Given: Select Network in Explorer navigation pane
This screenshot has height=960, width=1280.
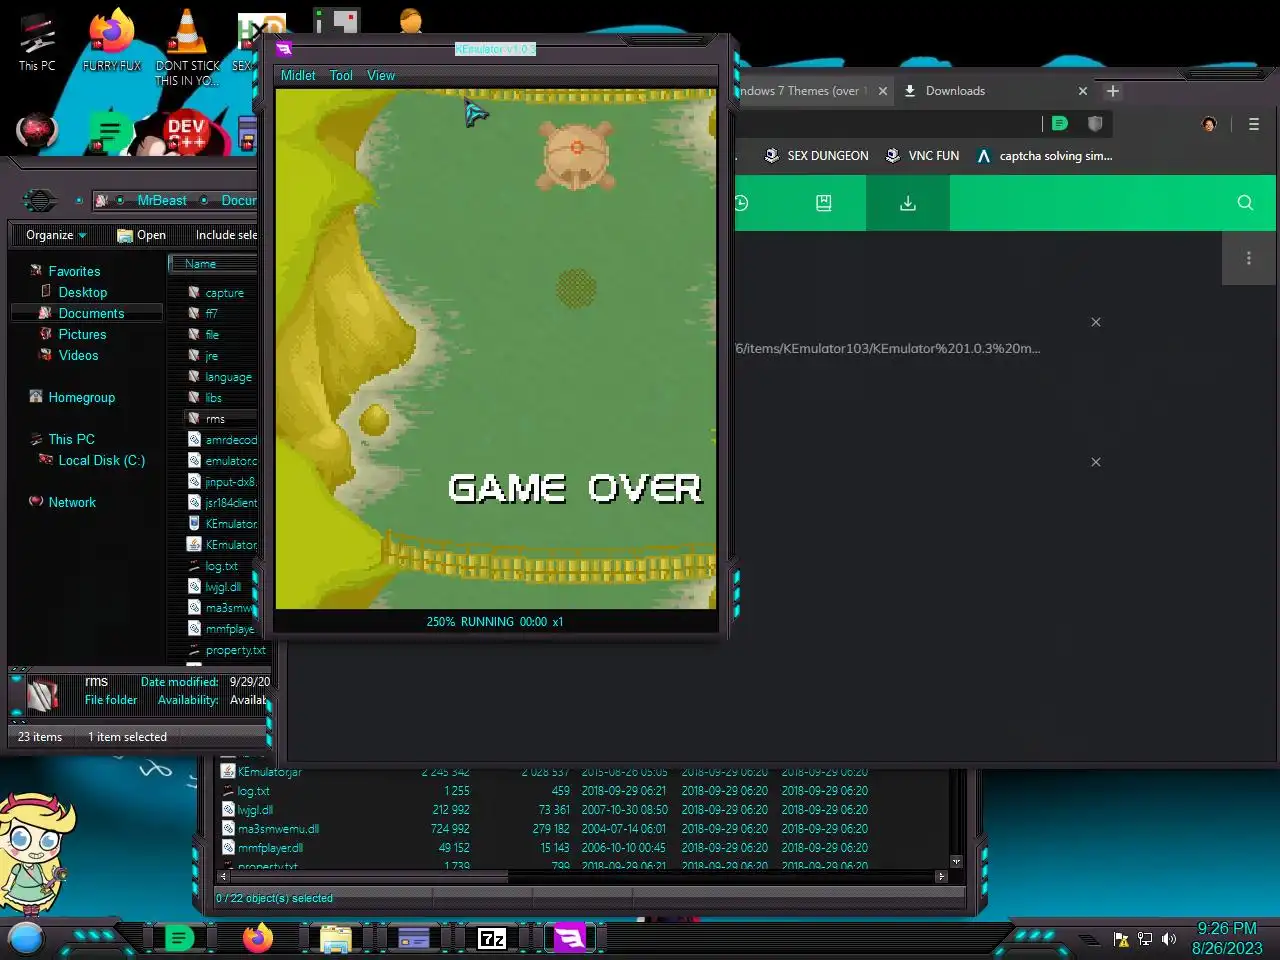Looking at the screenshot, I should (72, 502).
